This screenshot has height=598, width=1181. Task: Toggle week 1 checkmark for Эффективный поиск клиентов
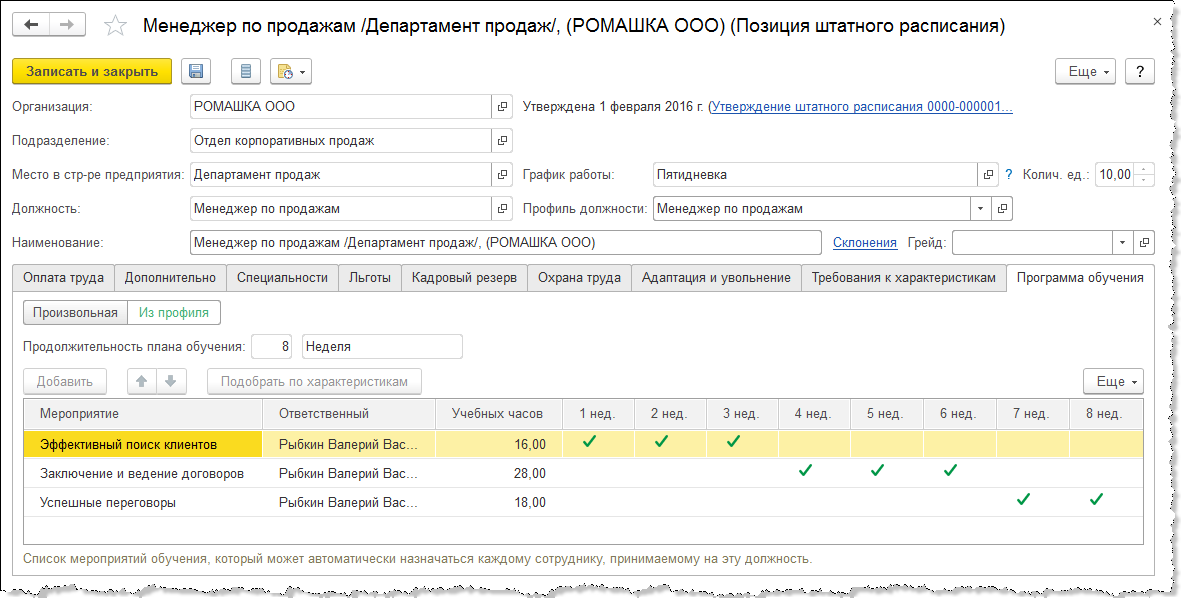[589, 441]
